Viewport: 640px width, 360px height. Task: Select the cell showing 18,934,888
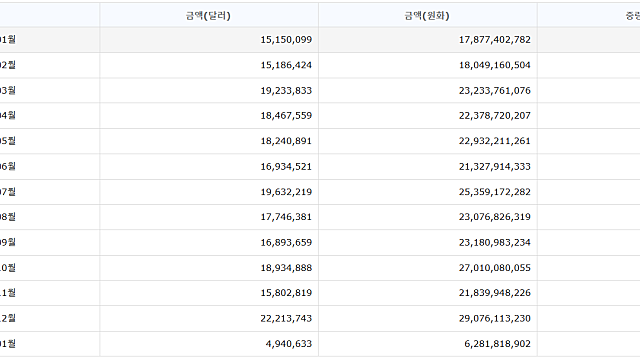209,268
